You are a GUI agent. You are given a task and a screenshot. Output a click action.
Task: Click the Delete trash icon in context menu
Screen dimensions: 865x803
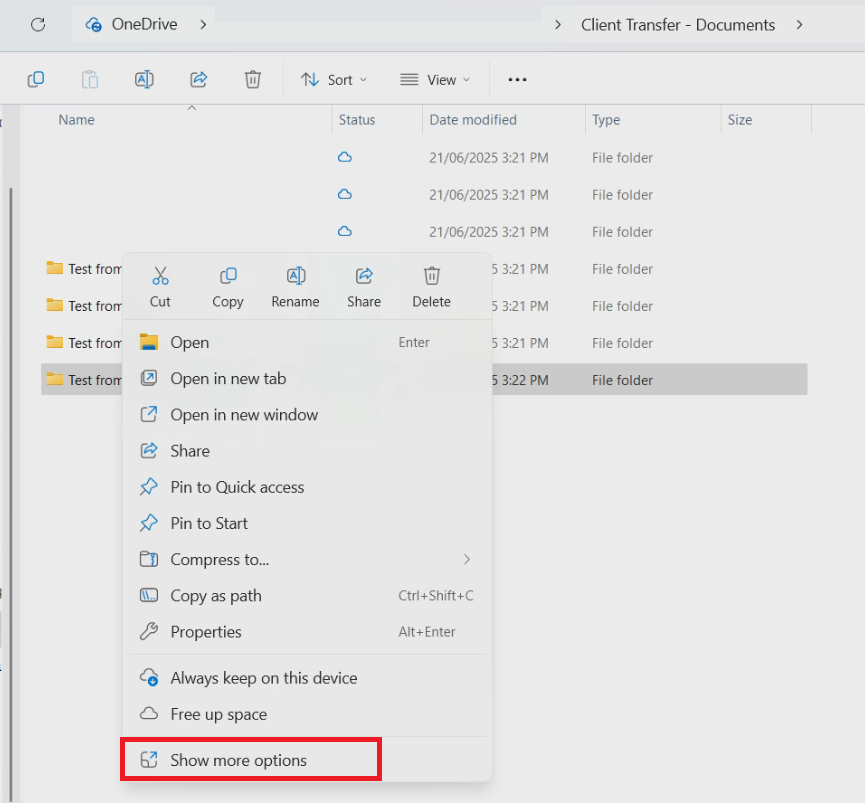(x=431, y=276)
